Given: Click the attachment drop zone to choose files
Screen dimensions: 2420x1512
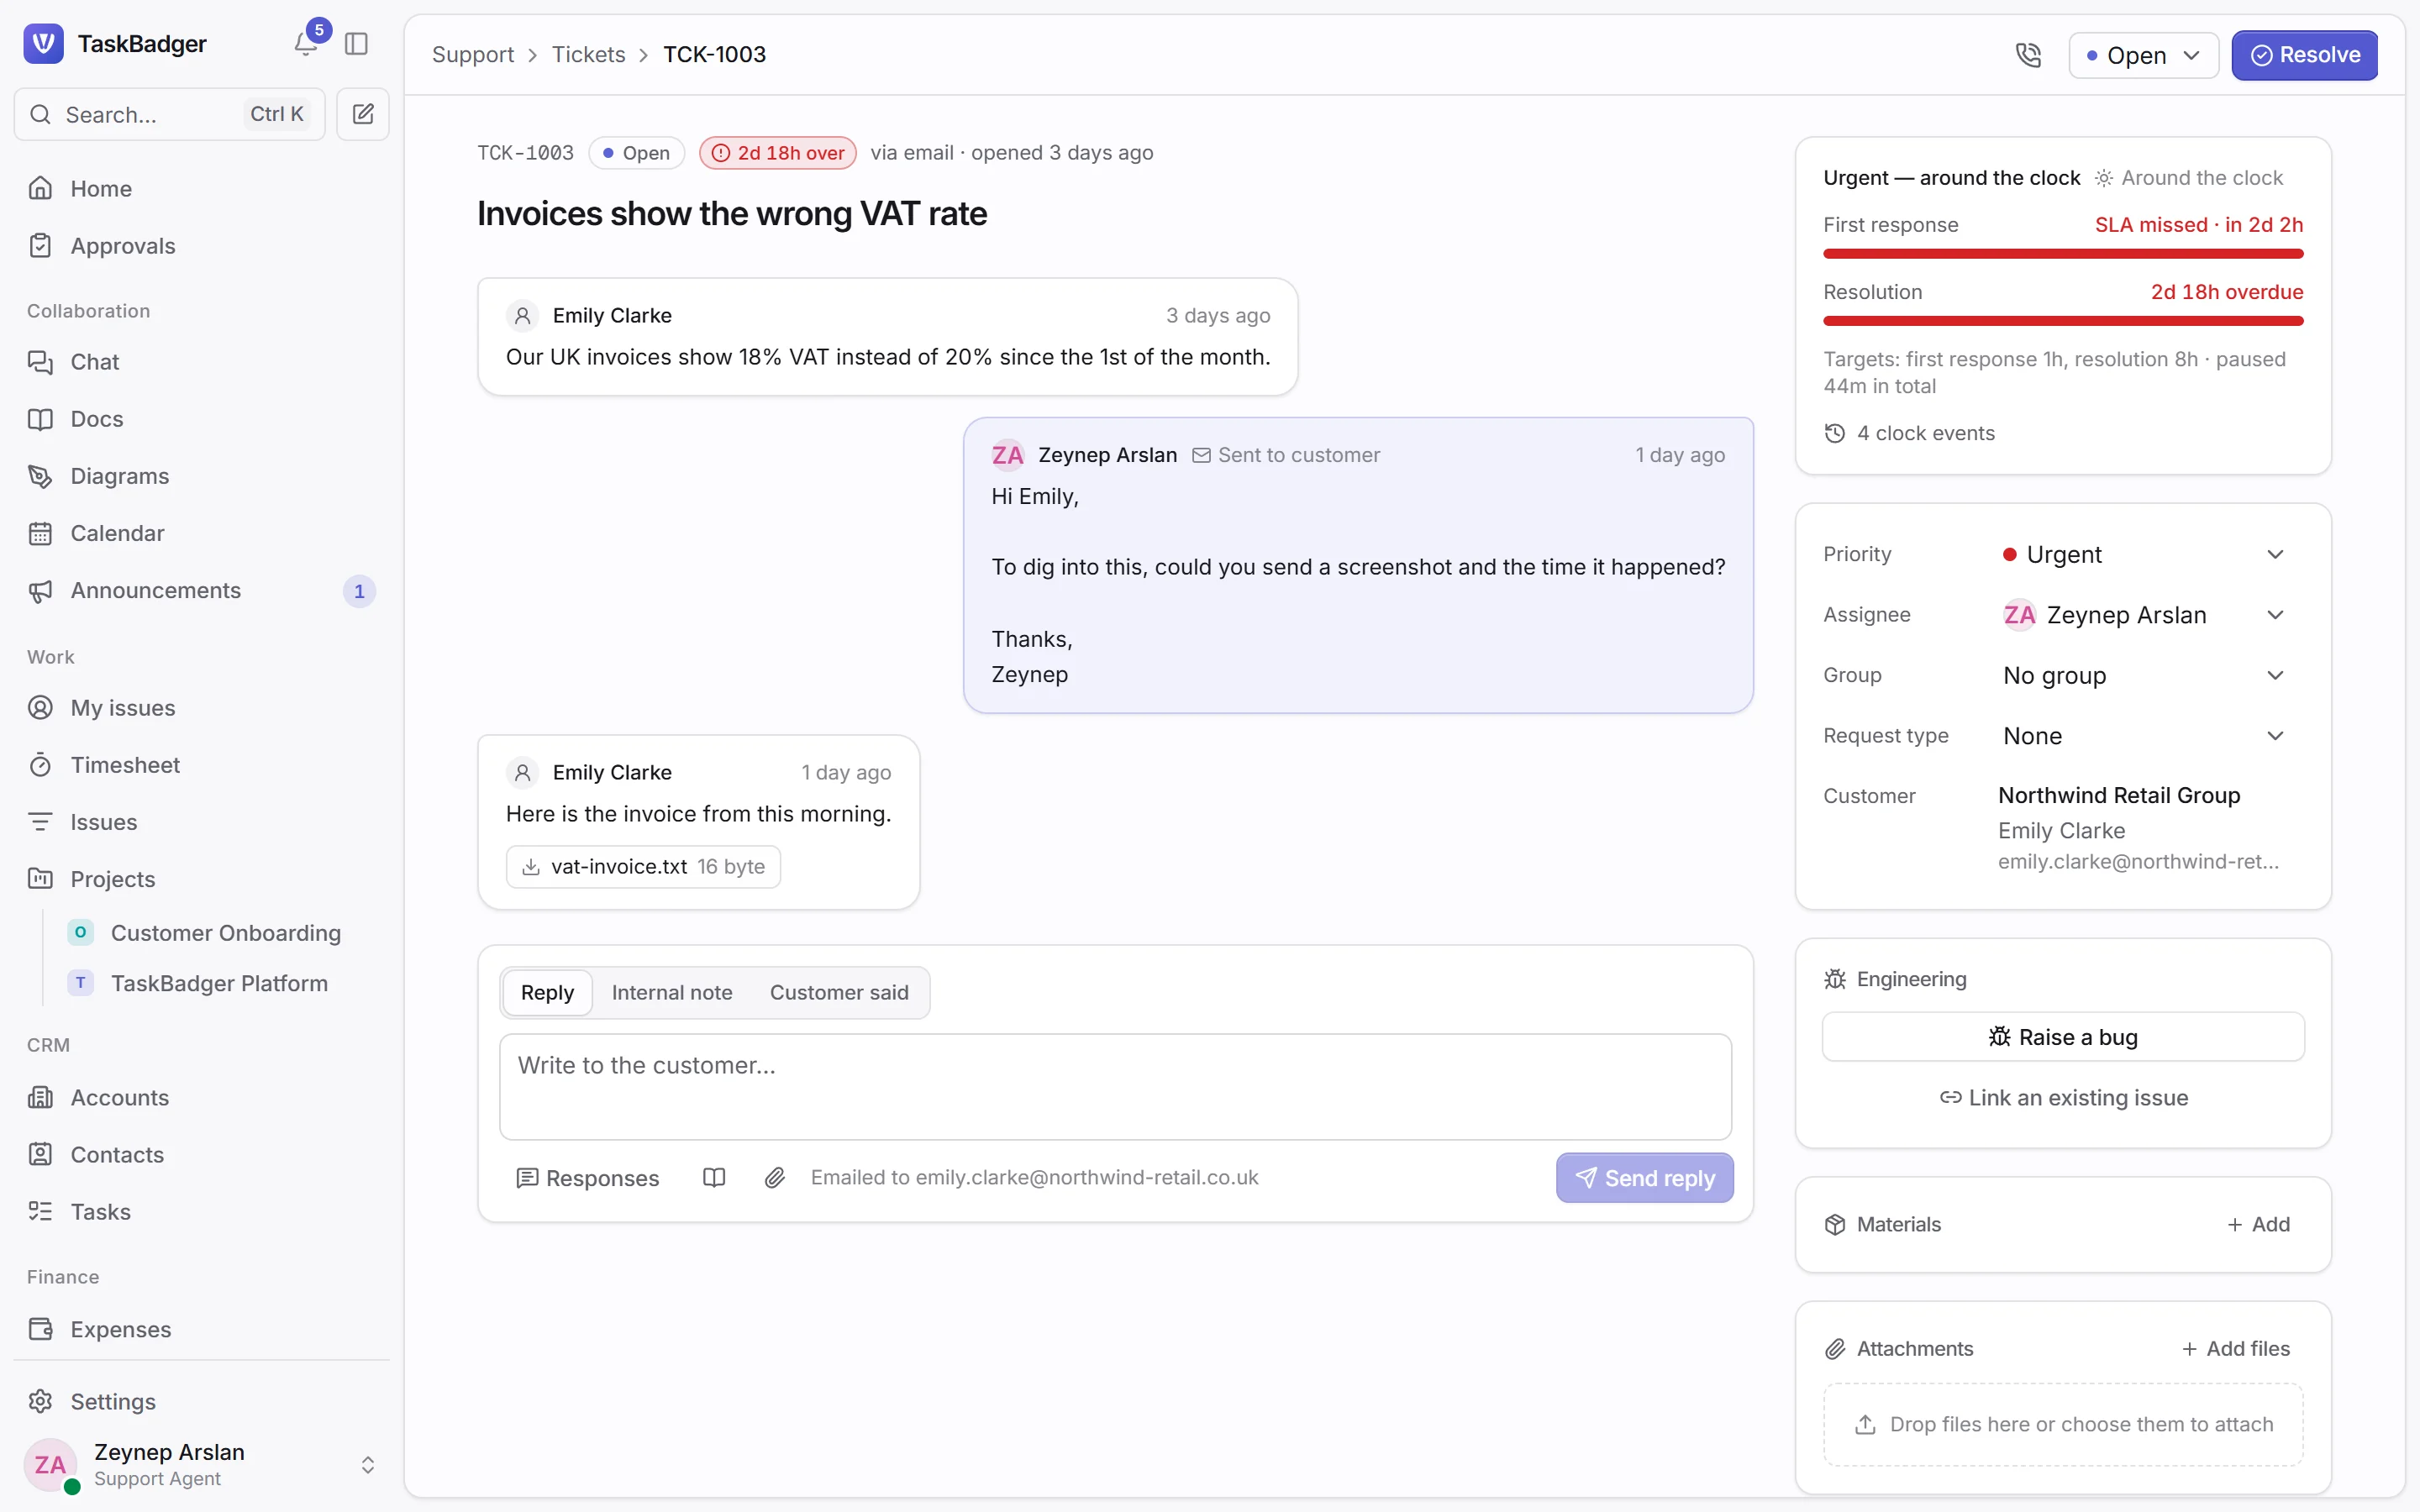Looking at the screenshot, I should 2063,1425.
